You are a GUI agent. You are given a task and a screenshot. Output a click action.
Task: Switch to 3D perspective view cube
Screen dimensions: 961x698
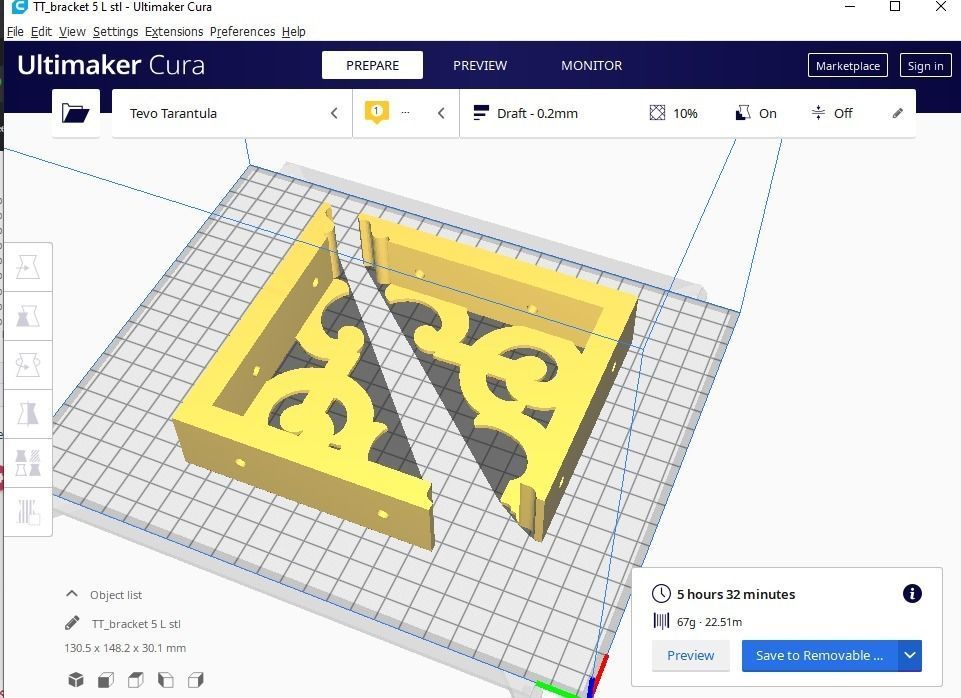pos(76,680)
